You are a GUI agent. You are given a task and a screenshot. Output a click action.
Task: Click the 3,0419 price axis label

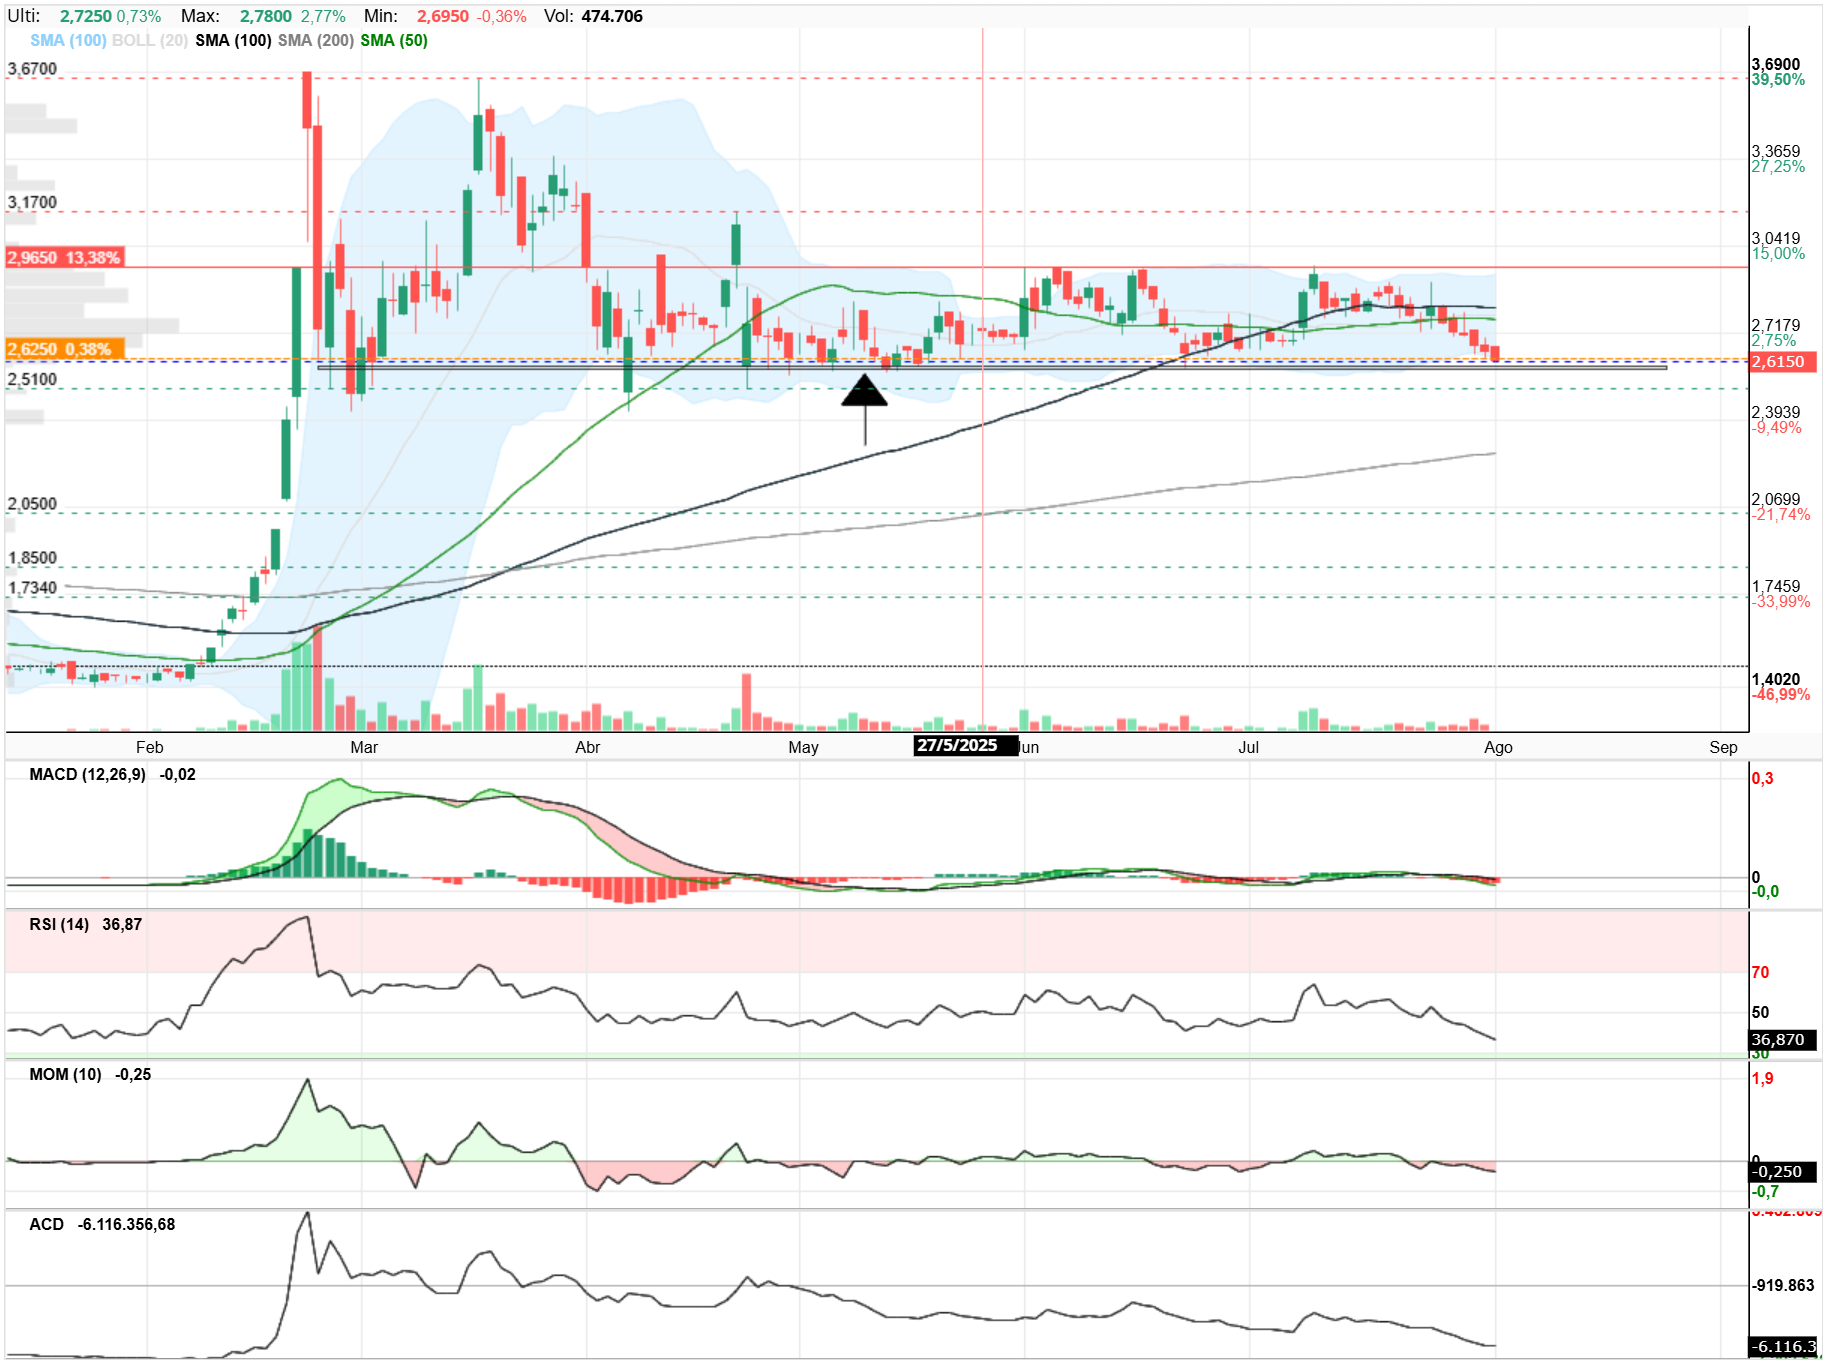pyautogui.click(x=1776, y=239)
